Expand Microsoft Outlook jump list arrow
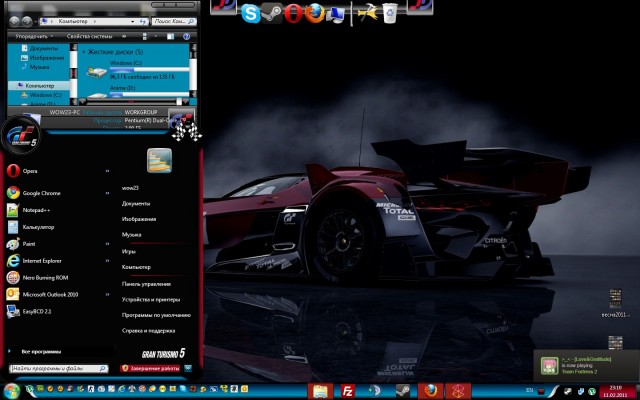The image size is (640, 400). point(107,294)
